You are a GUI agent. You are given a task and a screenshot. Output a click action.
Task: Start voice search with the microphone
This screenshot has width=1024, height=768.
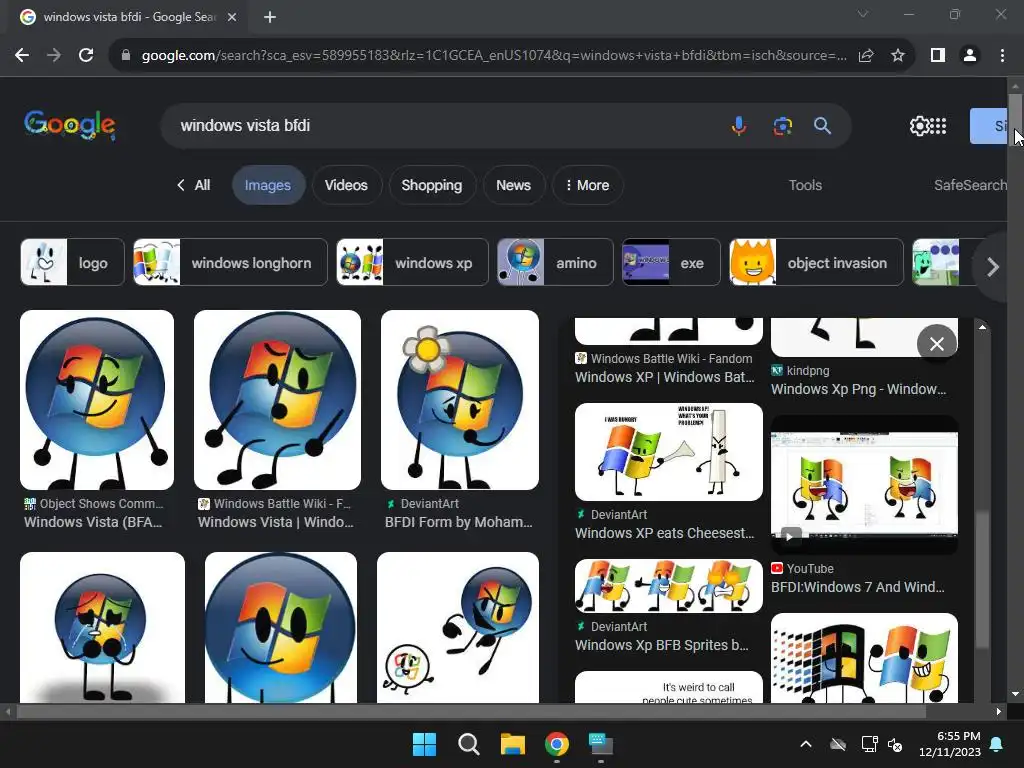tap(739, 125)
